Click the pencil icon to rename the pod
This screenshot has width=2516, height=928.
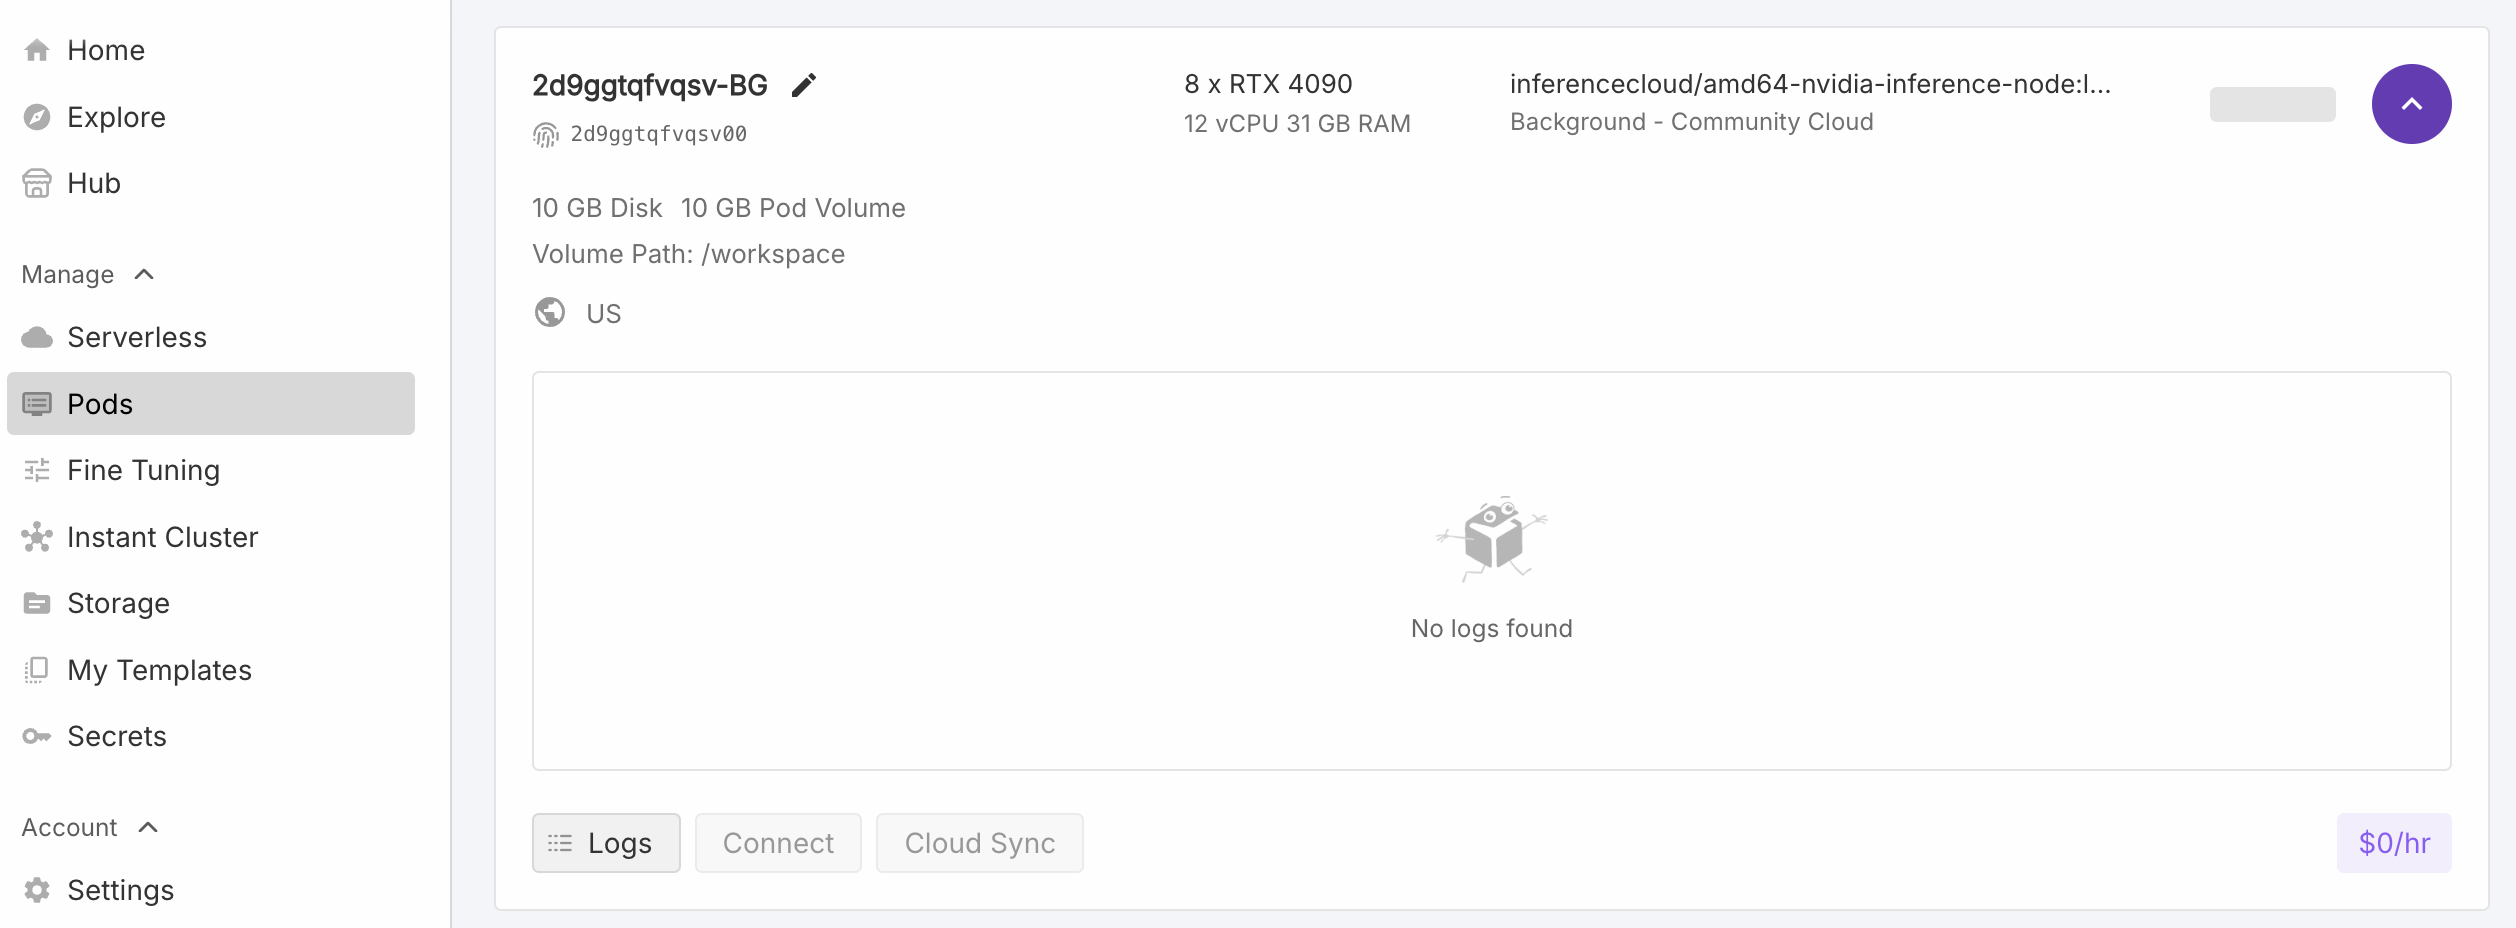coord(803,85)
